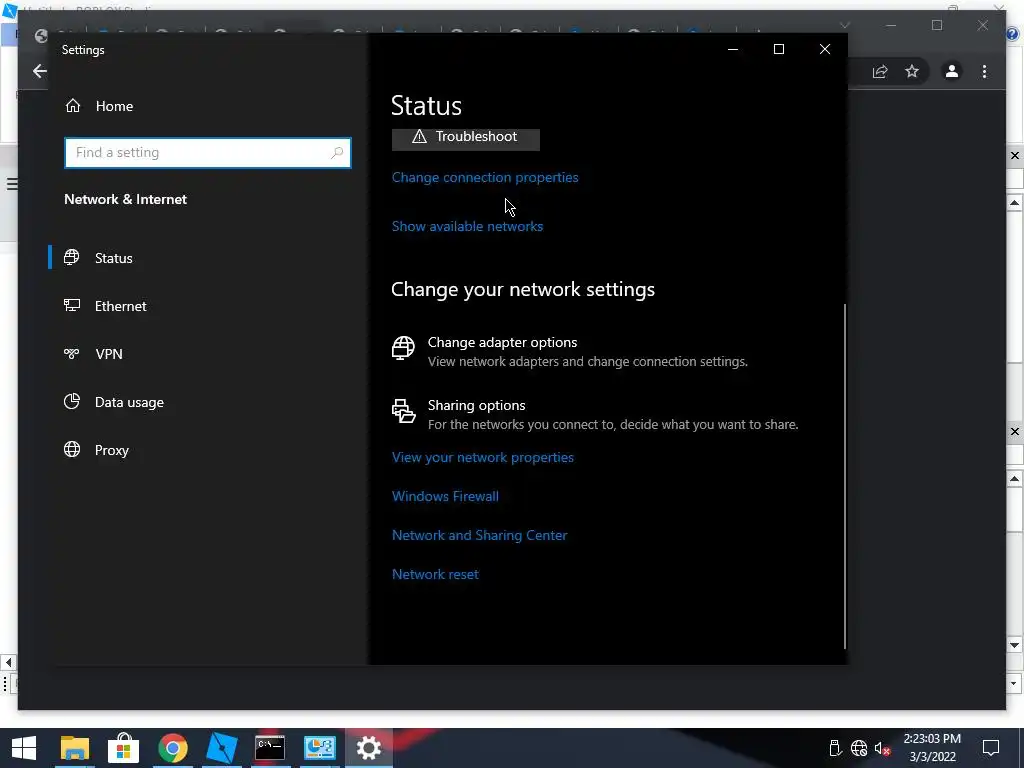The height and width of the screenshot is (768, 1024).
Task: Click Show available networks link
Action: point(467,227)
